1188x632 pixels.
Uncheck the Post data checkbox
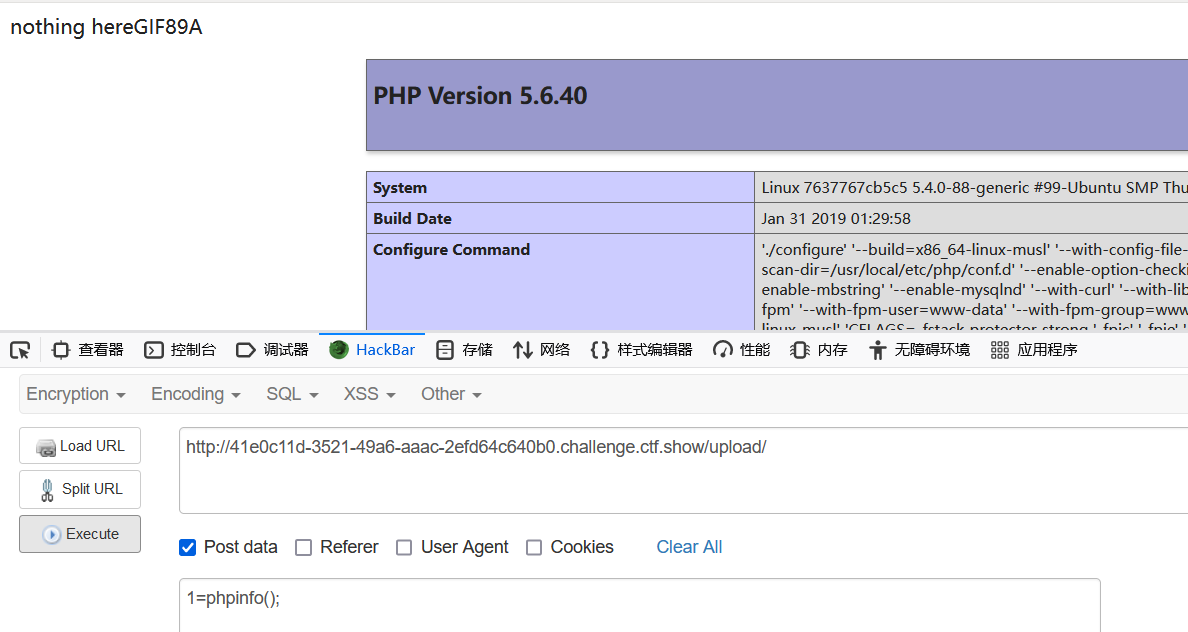(x=187, y=547)
